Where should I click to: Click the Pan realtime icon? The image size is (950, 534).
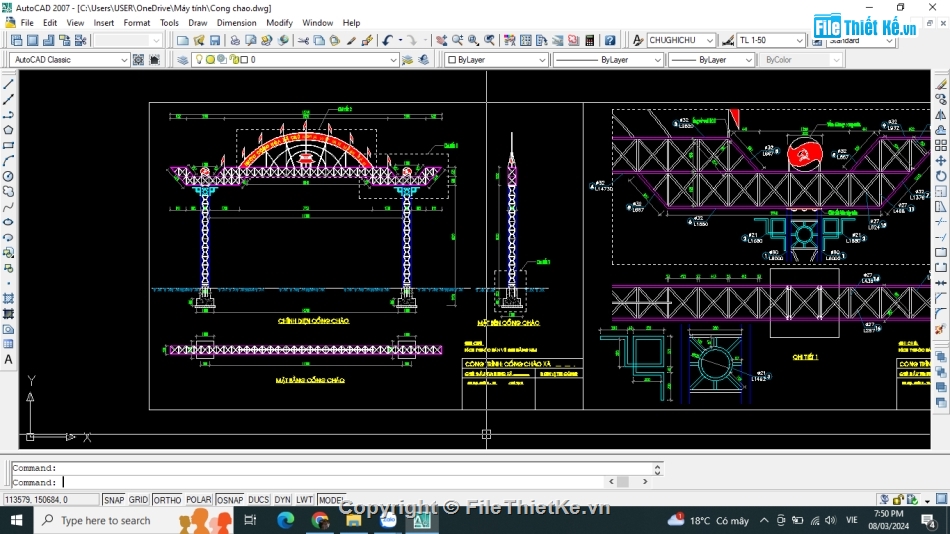coord(441,41)
